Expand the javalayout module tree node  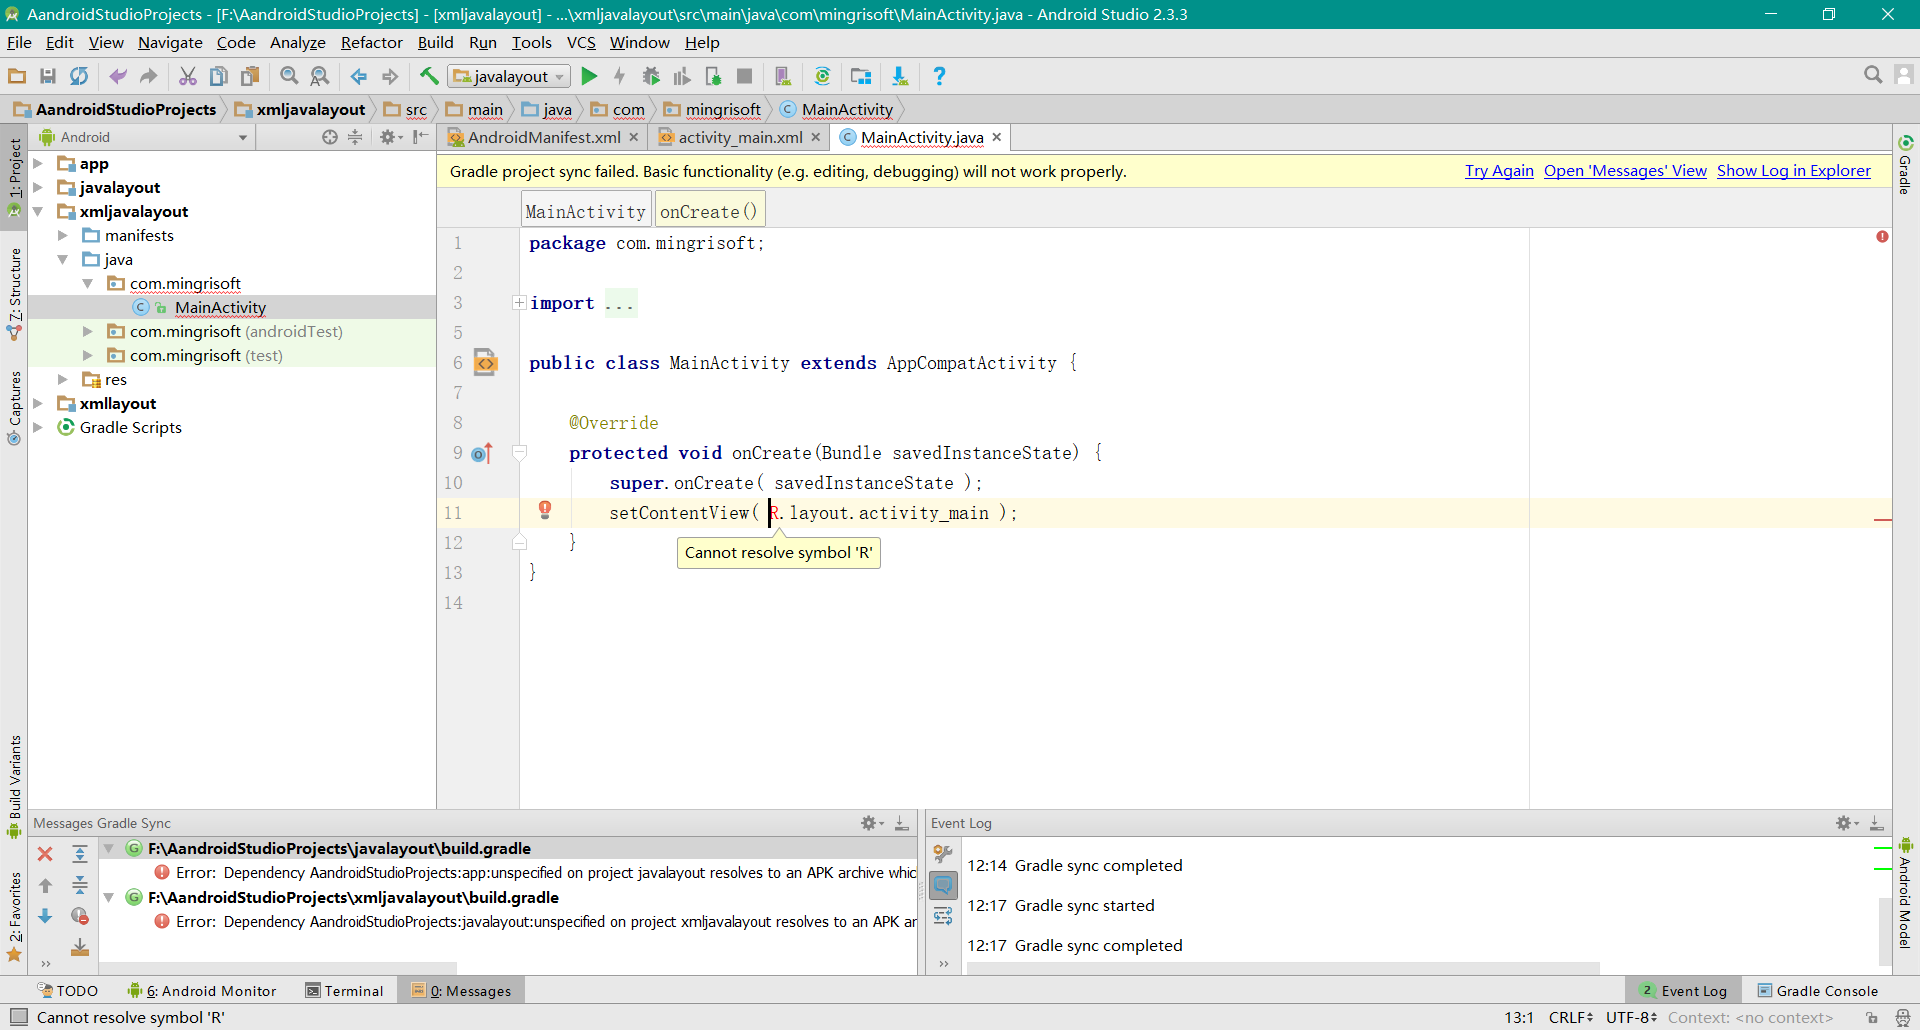pos(38,187)
